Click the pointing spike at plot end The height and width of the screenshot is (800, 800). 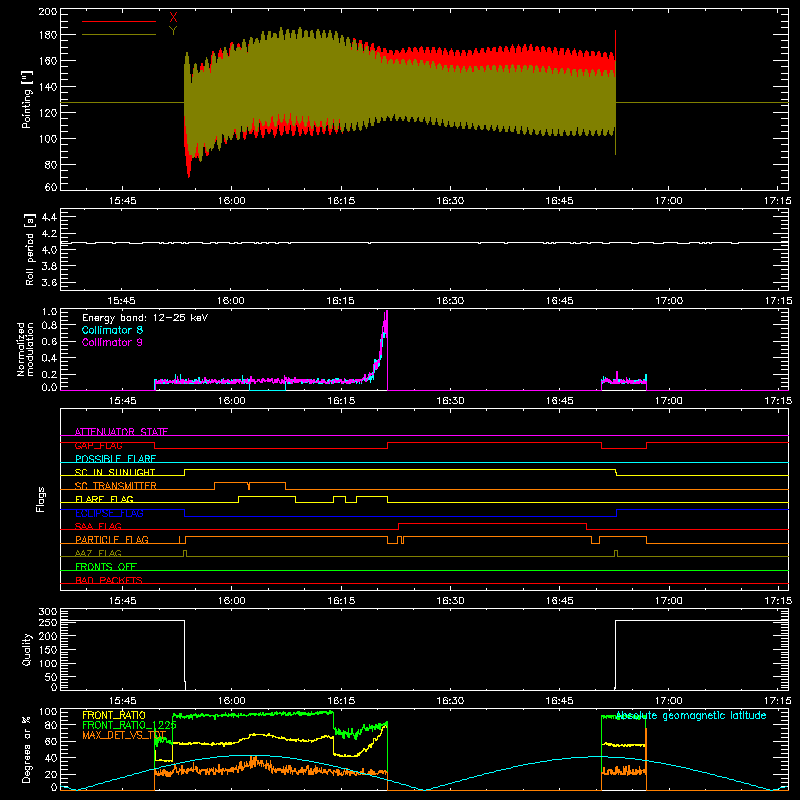coord(615,92)
